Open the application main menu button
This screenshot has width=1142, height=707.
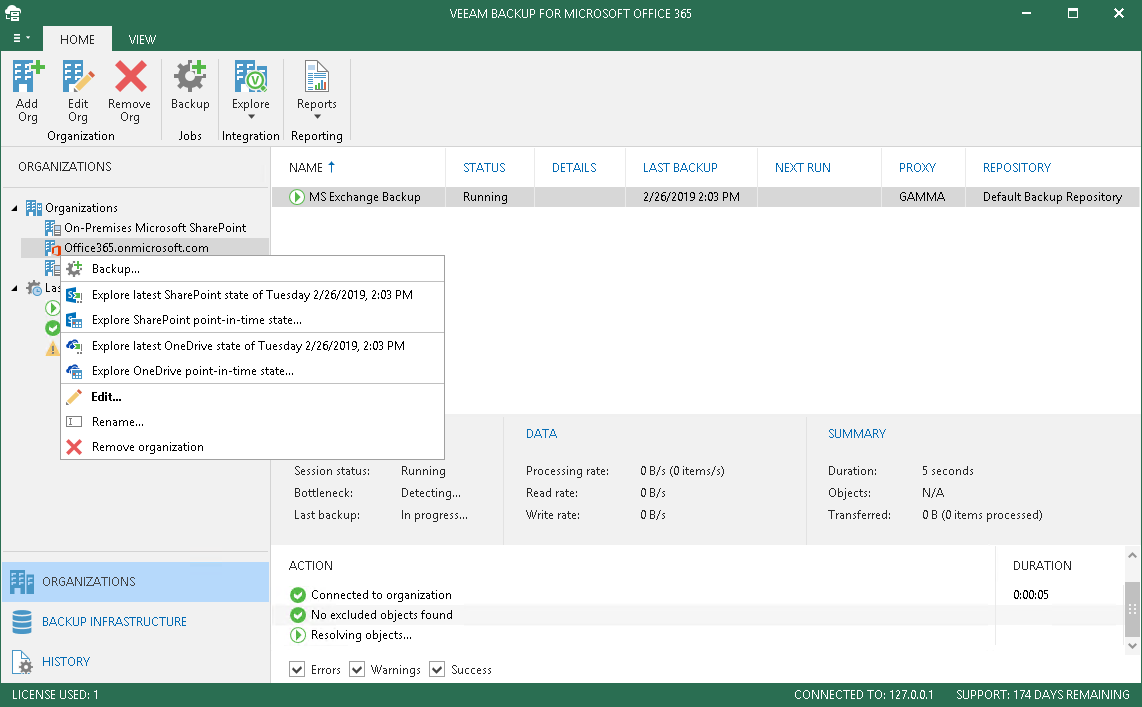(21, 38)
